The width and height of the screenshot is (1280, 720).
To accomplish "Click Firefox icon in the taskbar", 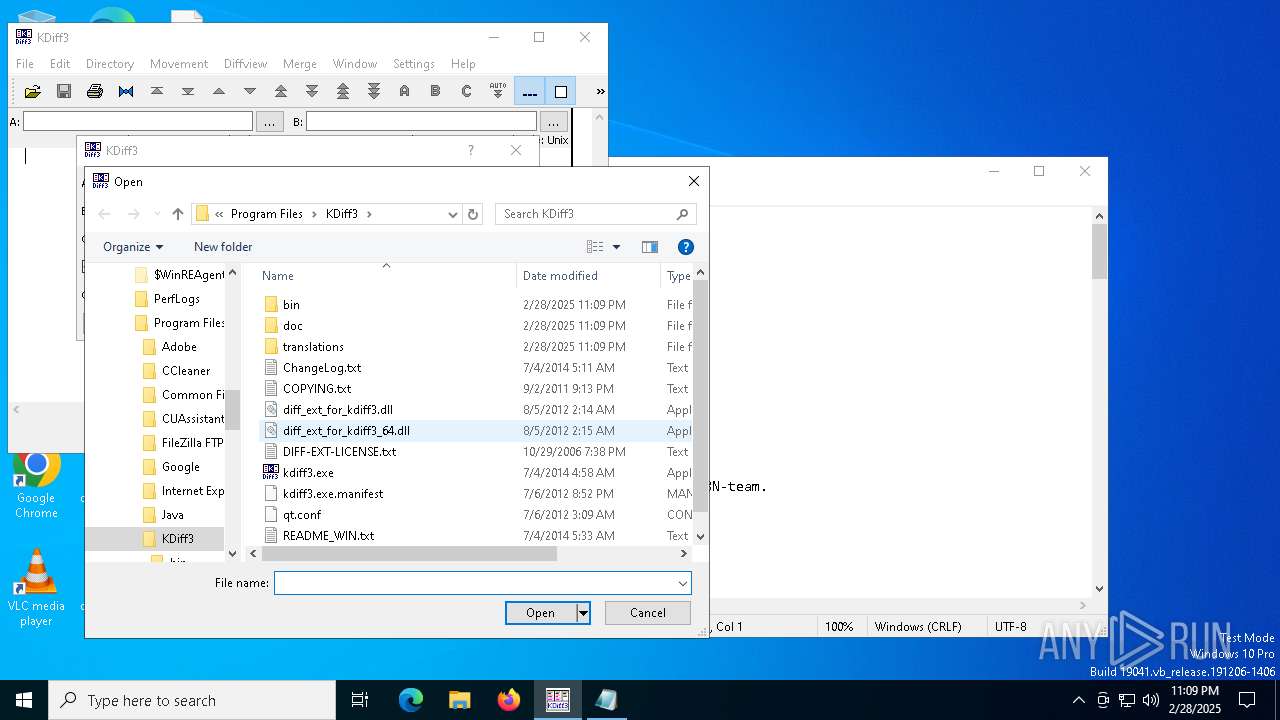I will pyautogui.click(x=509, y=700).
